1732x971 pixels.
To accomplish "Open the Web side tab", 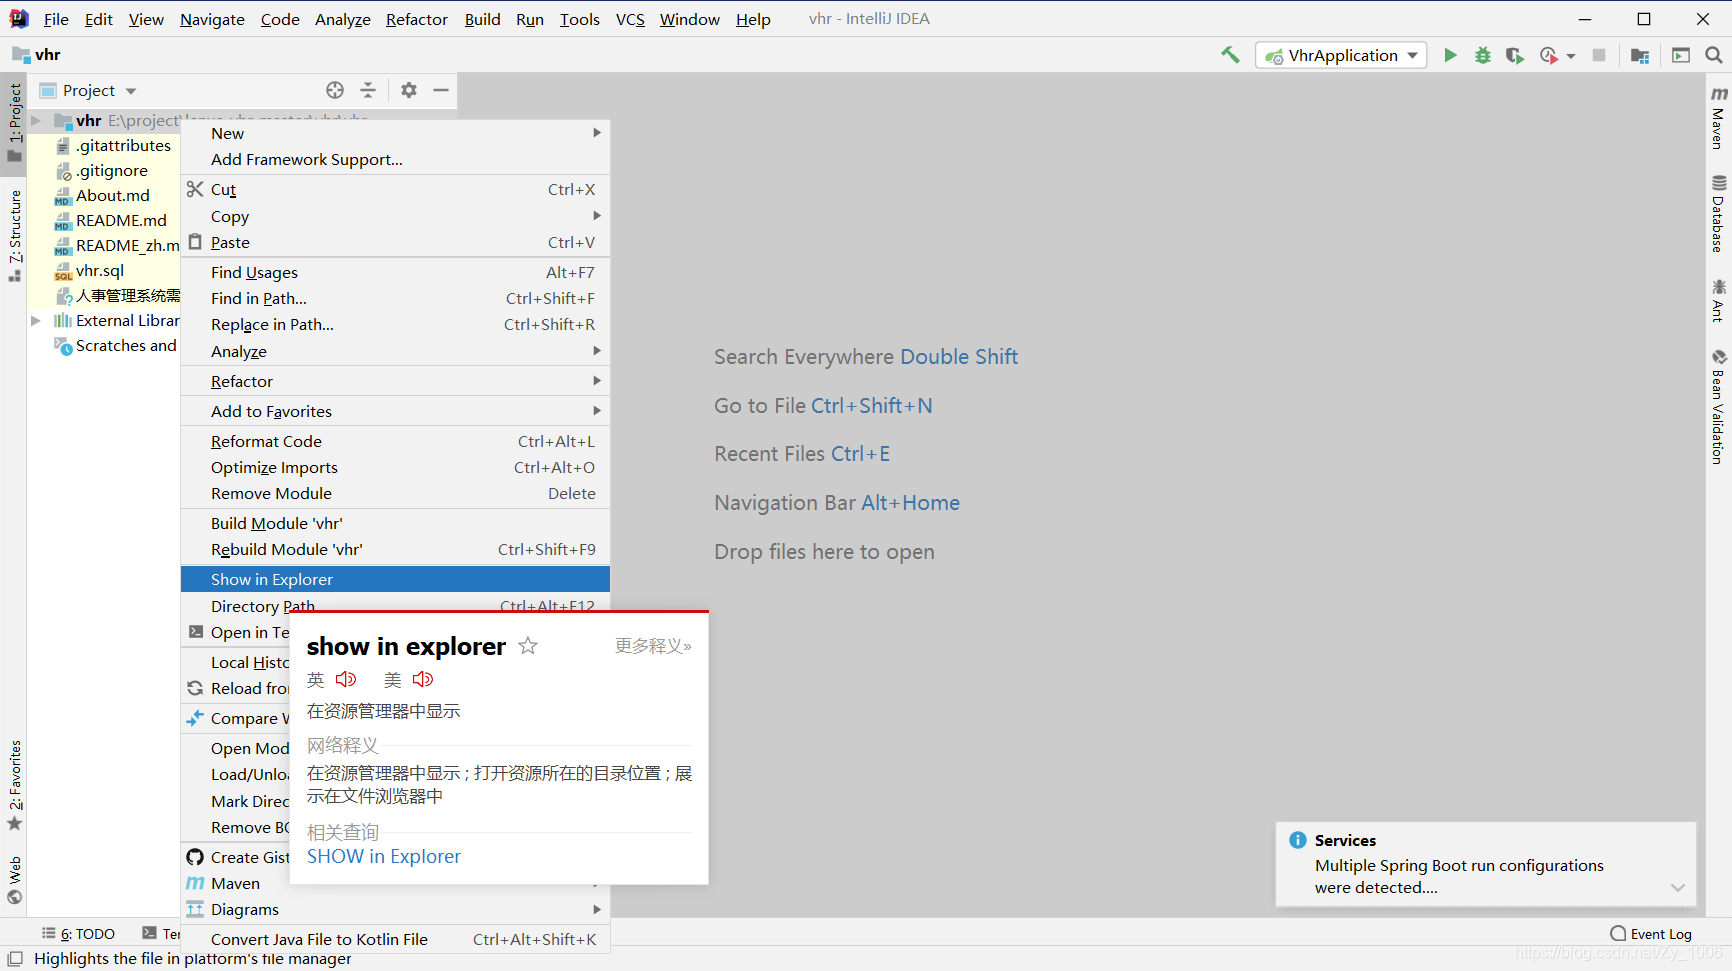I will 14,880.
